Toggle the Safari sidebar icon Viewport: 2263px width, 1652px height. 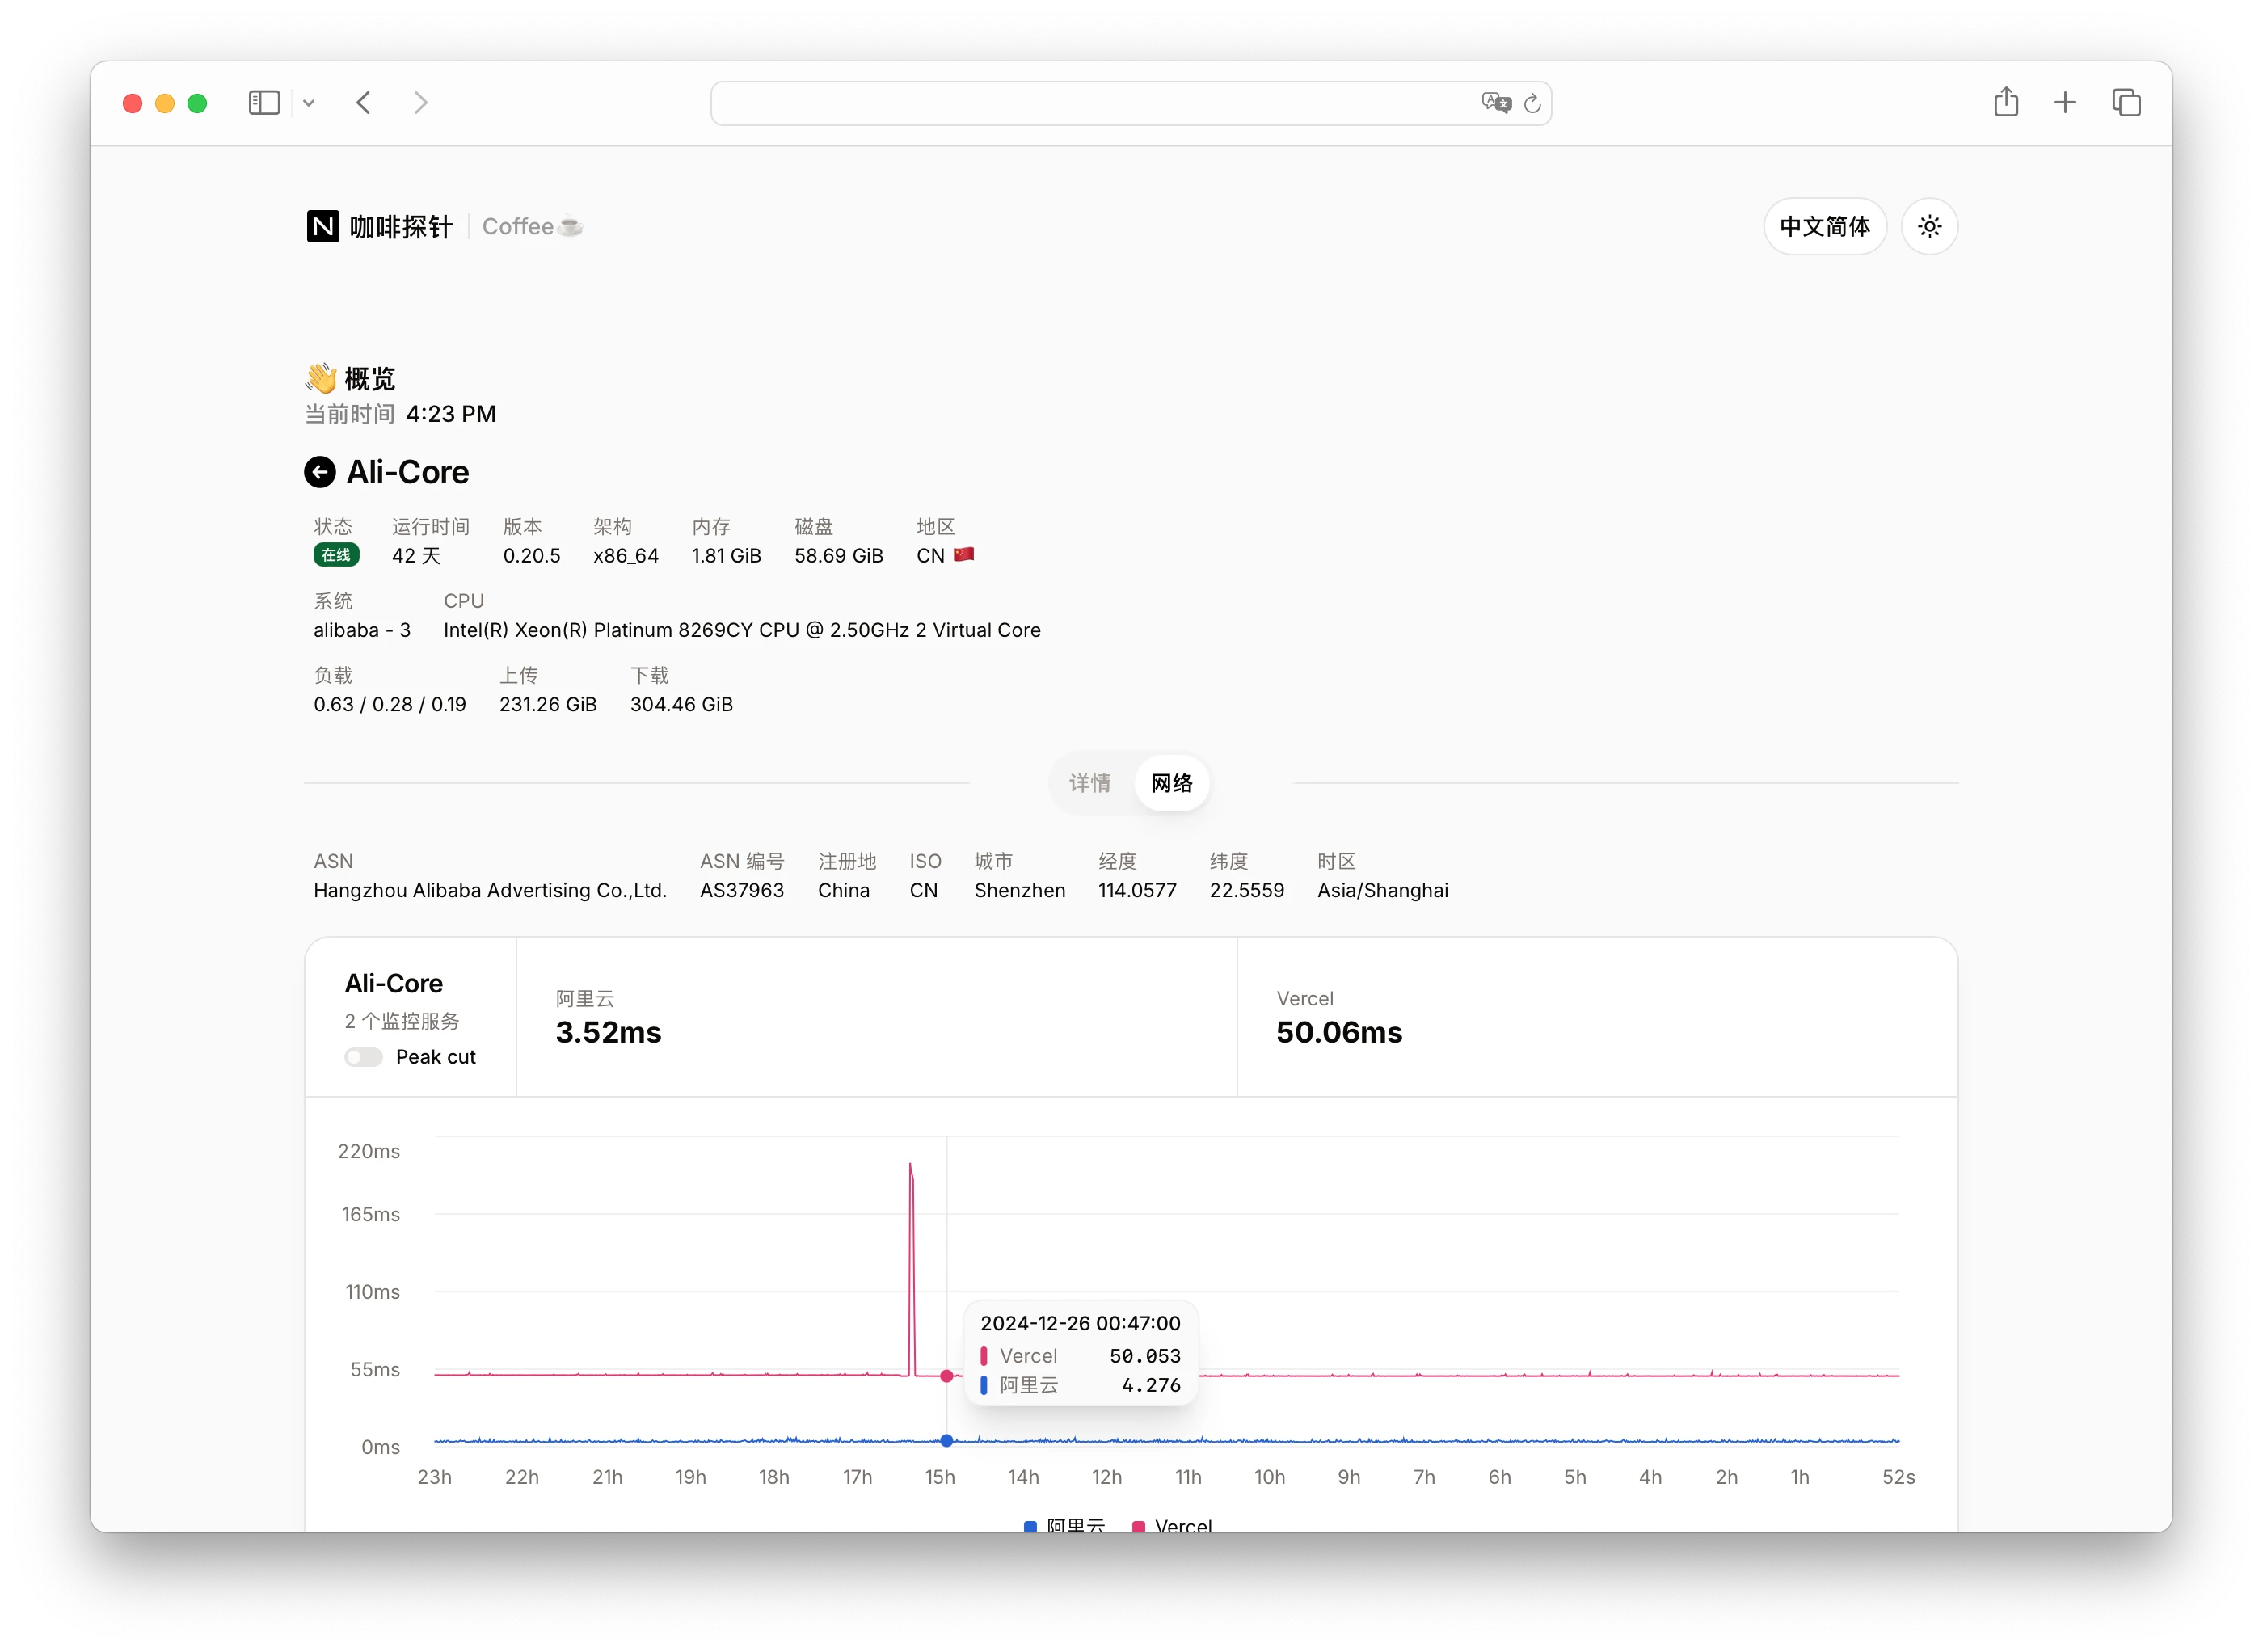pyautogui.click(x=264, y=103)
